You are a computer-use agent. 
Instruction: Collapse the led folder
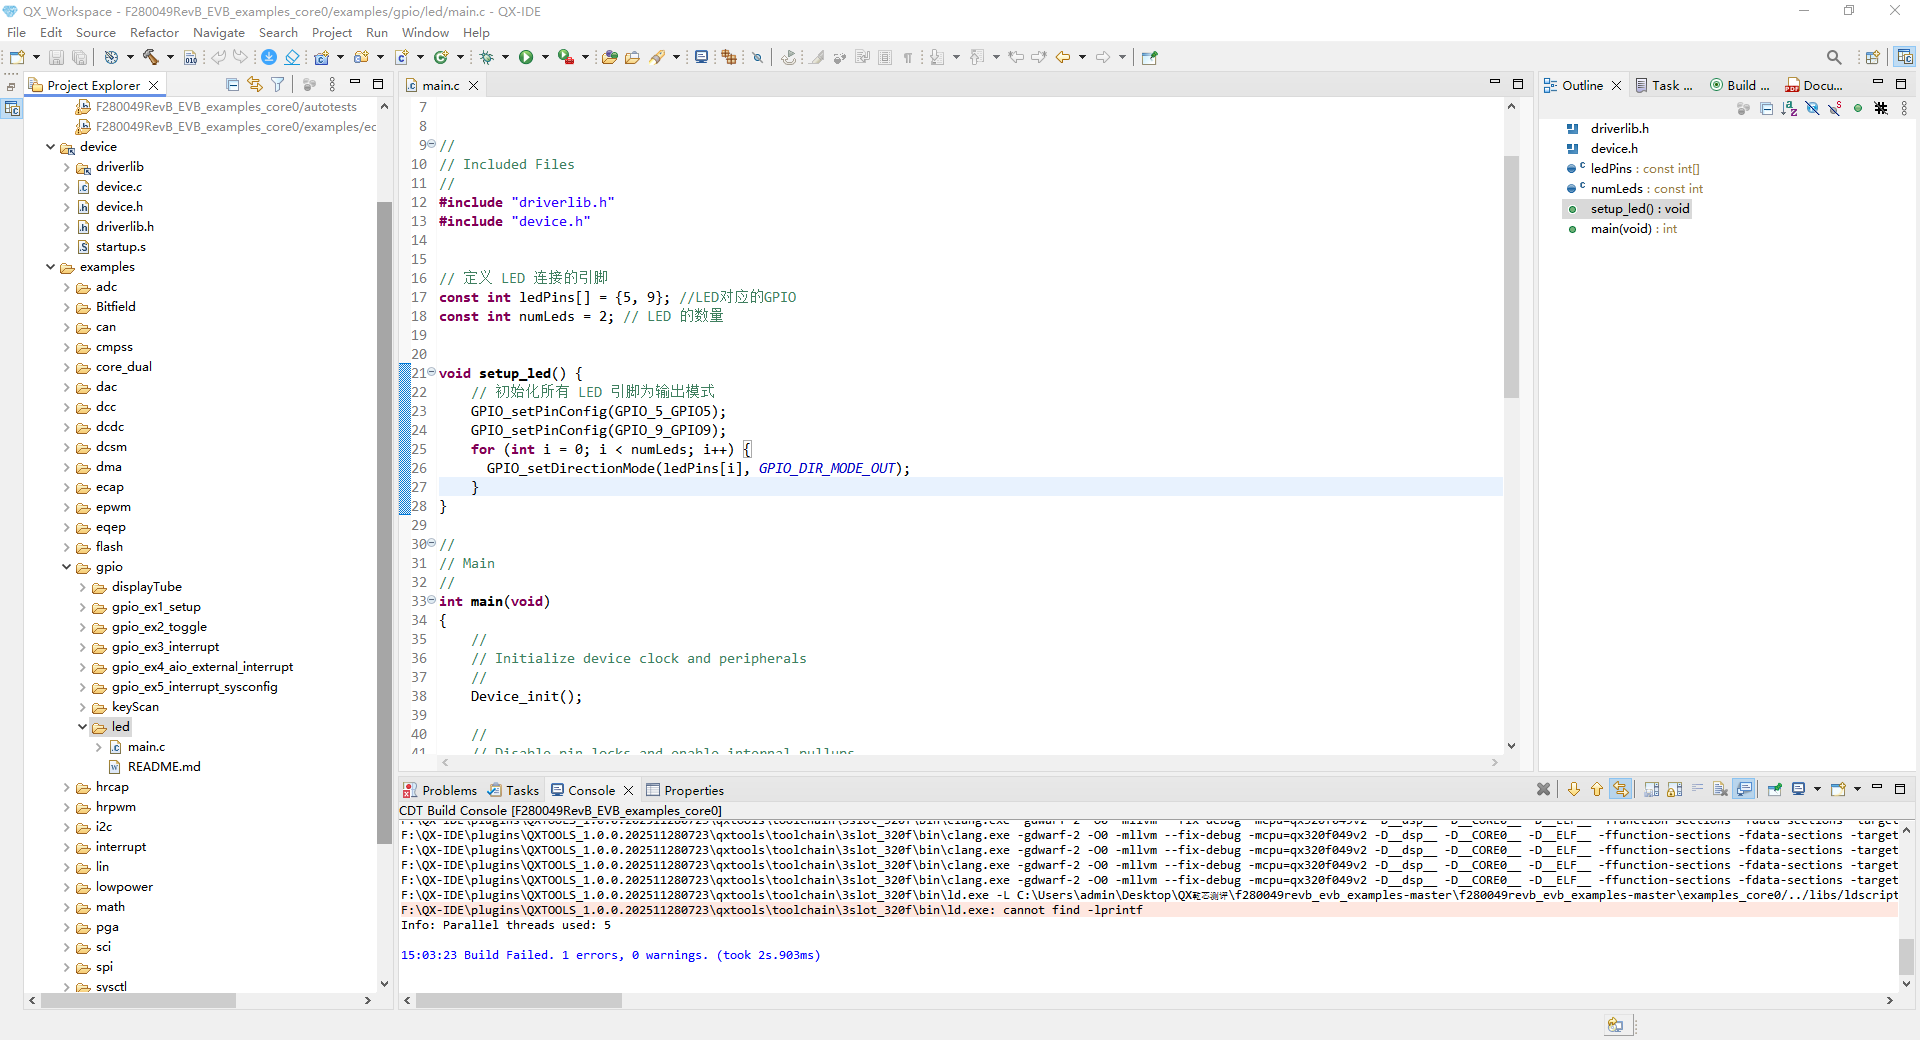click(83, 727)
